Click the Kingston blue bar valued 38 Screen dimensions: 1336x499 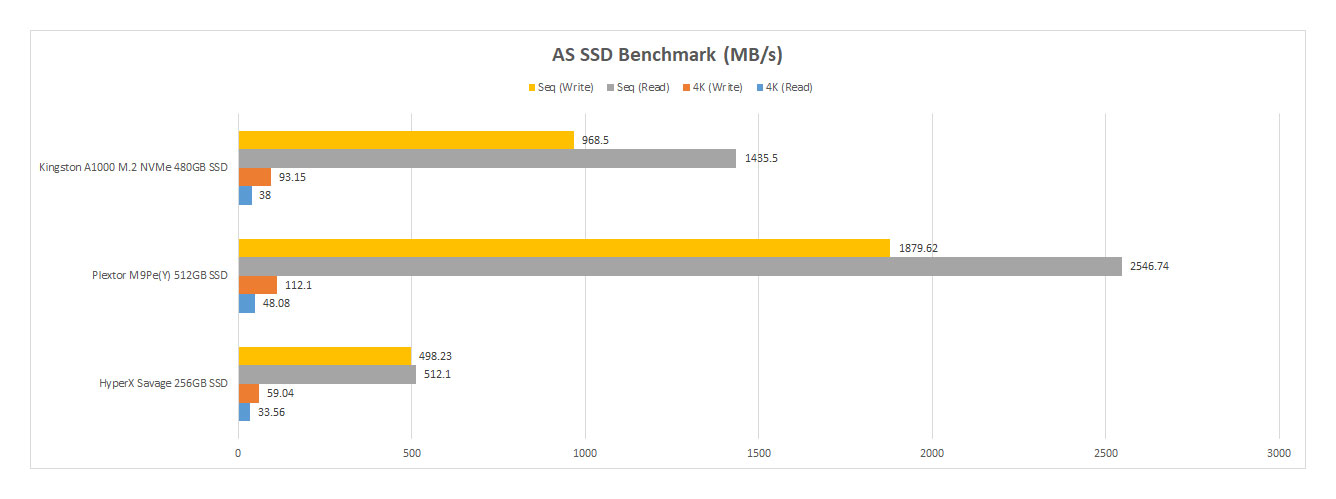(x=245, y=195)
